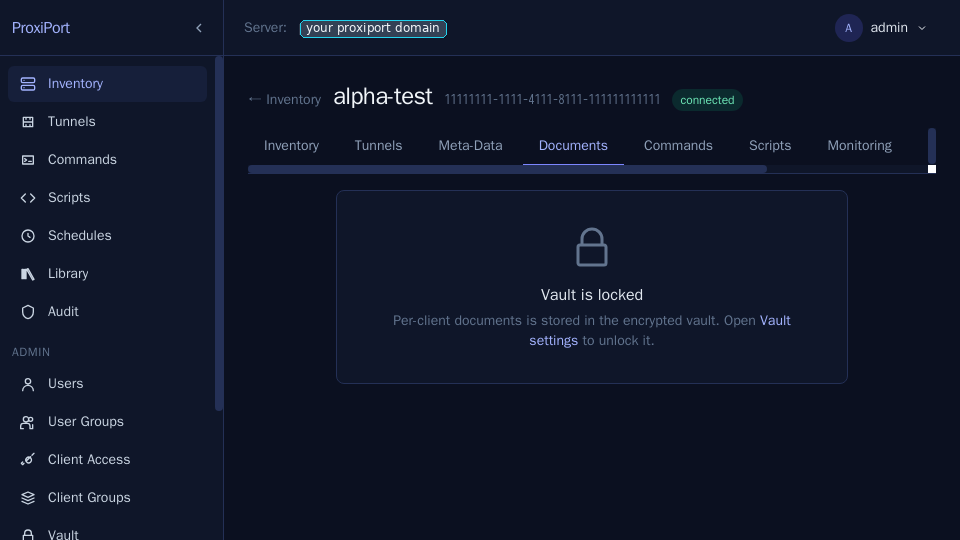The height and width of the screenshot is (540, 960).
Task: Click the Commands terminal icon in sidebar
Action: [28, 160]
